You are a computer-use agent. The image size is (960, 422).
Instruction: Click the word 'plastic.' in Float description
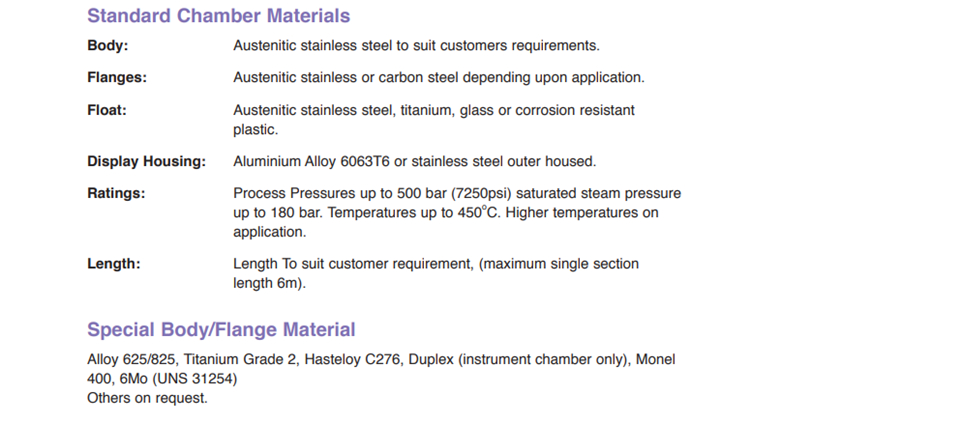tap(255, 130)
